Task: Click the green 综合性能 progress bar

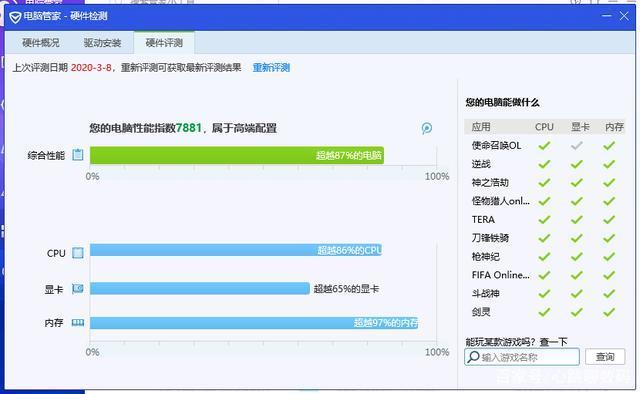Action: coord(237,155)
